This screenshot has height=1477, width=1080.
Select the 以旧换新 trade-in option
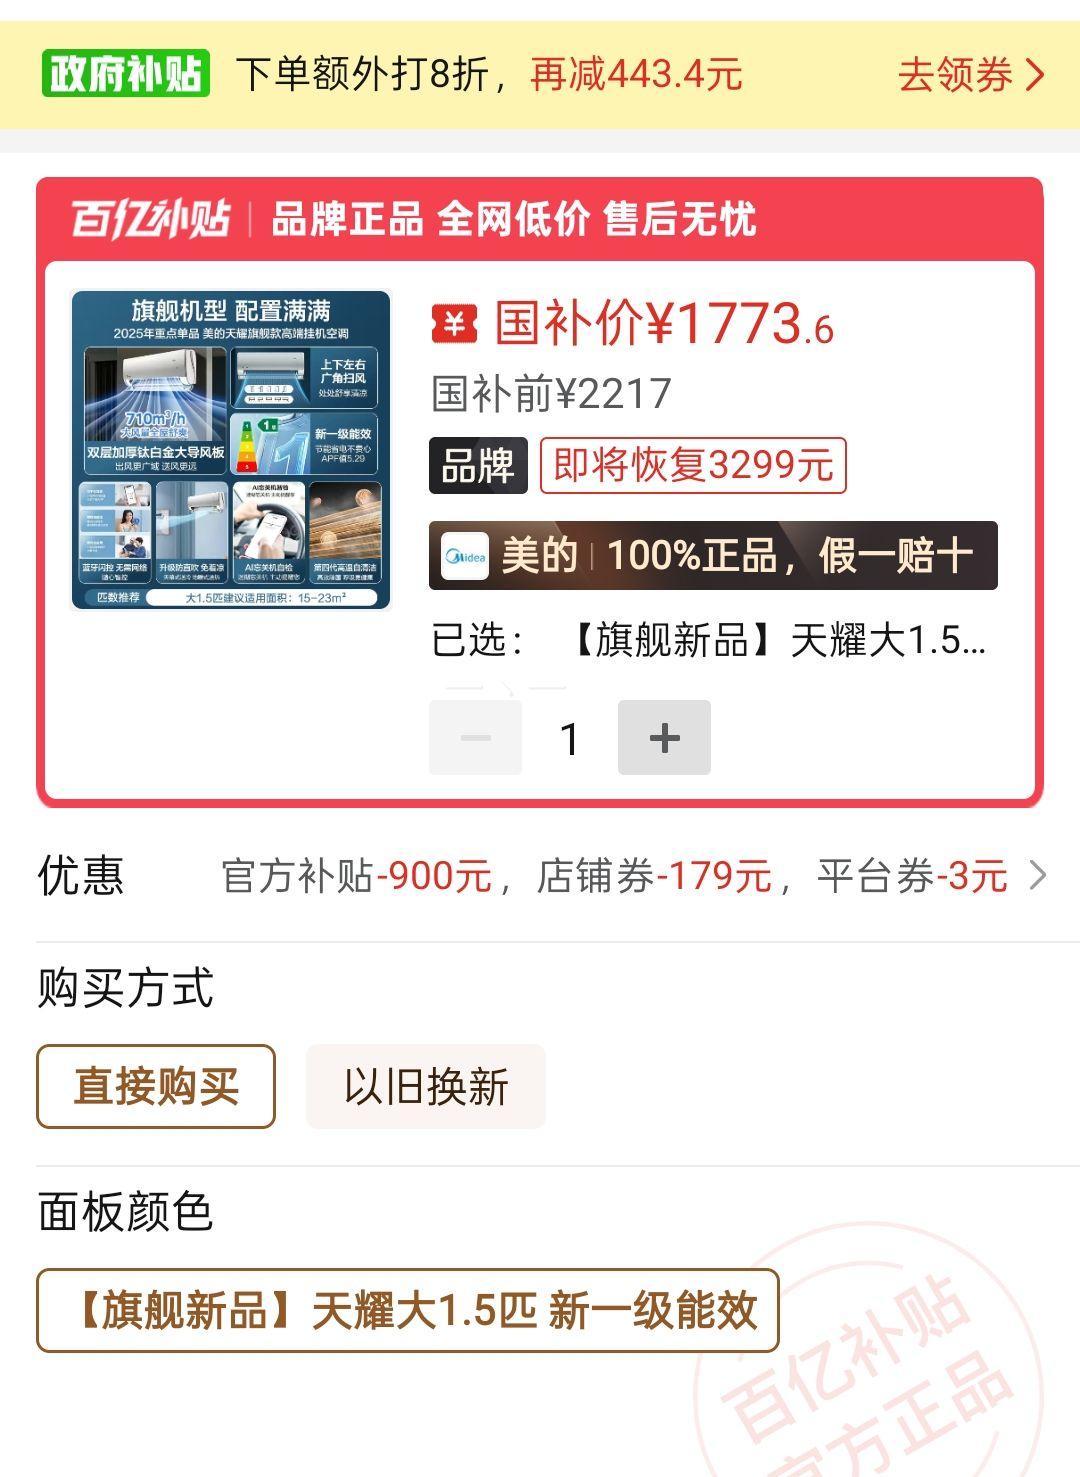(426, 1087)
